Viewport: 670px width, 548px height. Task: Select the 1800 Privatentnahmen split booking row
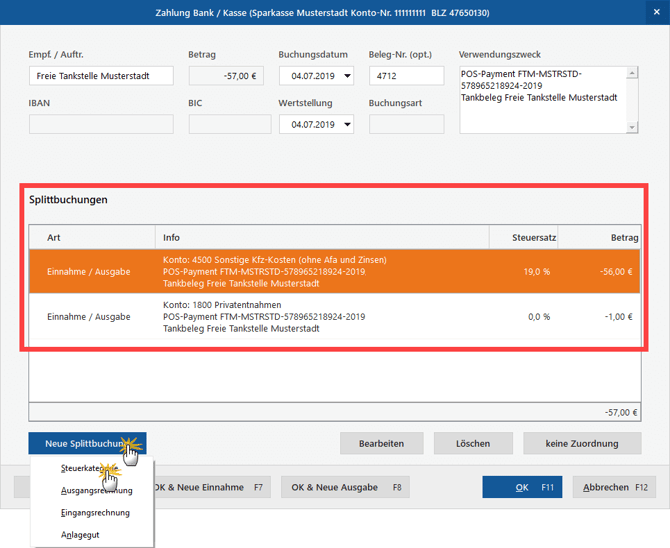click(334, 317)
